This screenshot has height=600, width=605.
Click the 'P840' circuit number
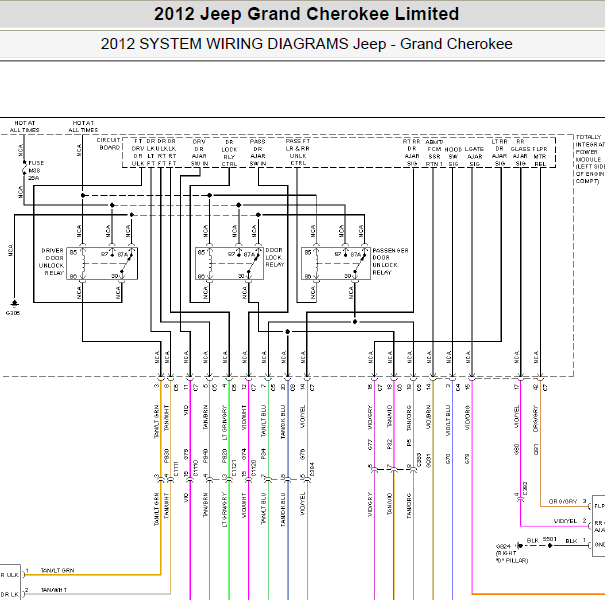pos(205,456)
